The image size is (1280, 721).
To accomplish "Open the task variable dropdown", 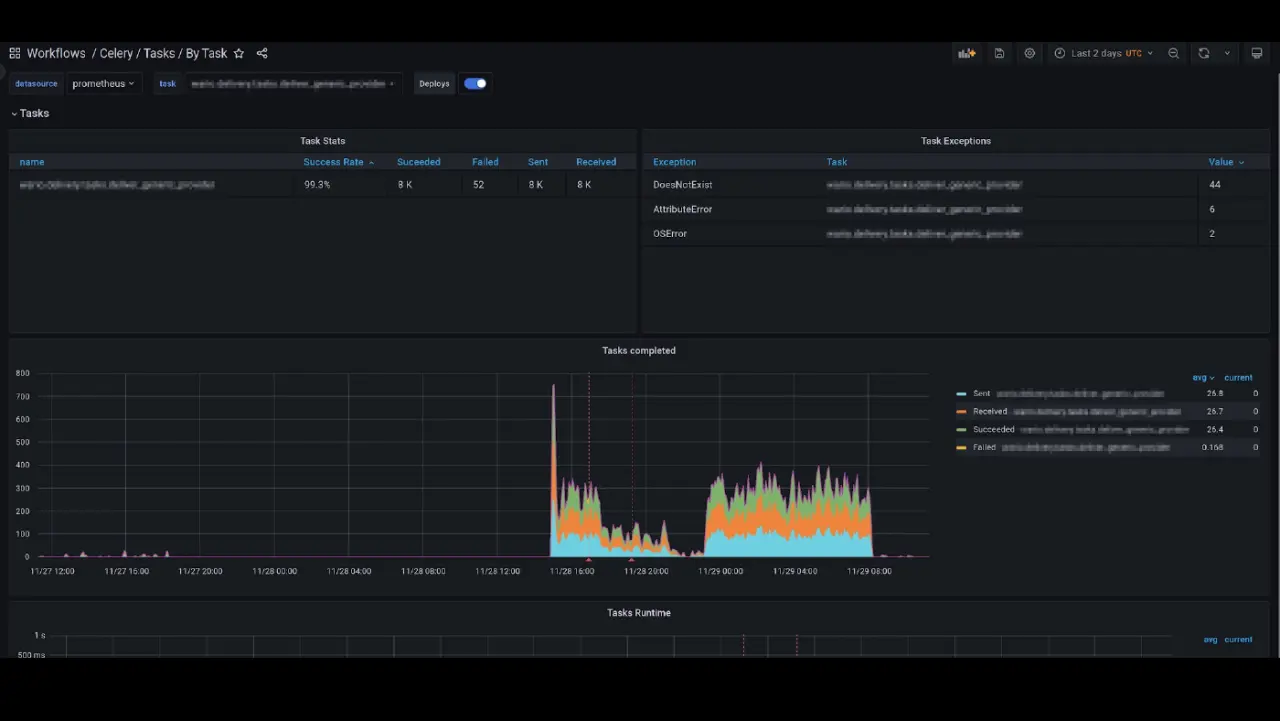I will coord(292,84).
